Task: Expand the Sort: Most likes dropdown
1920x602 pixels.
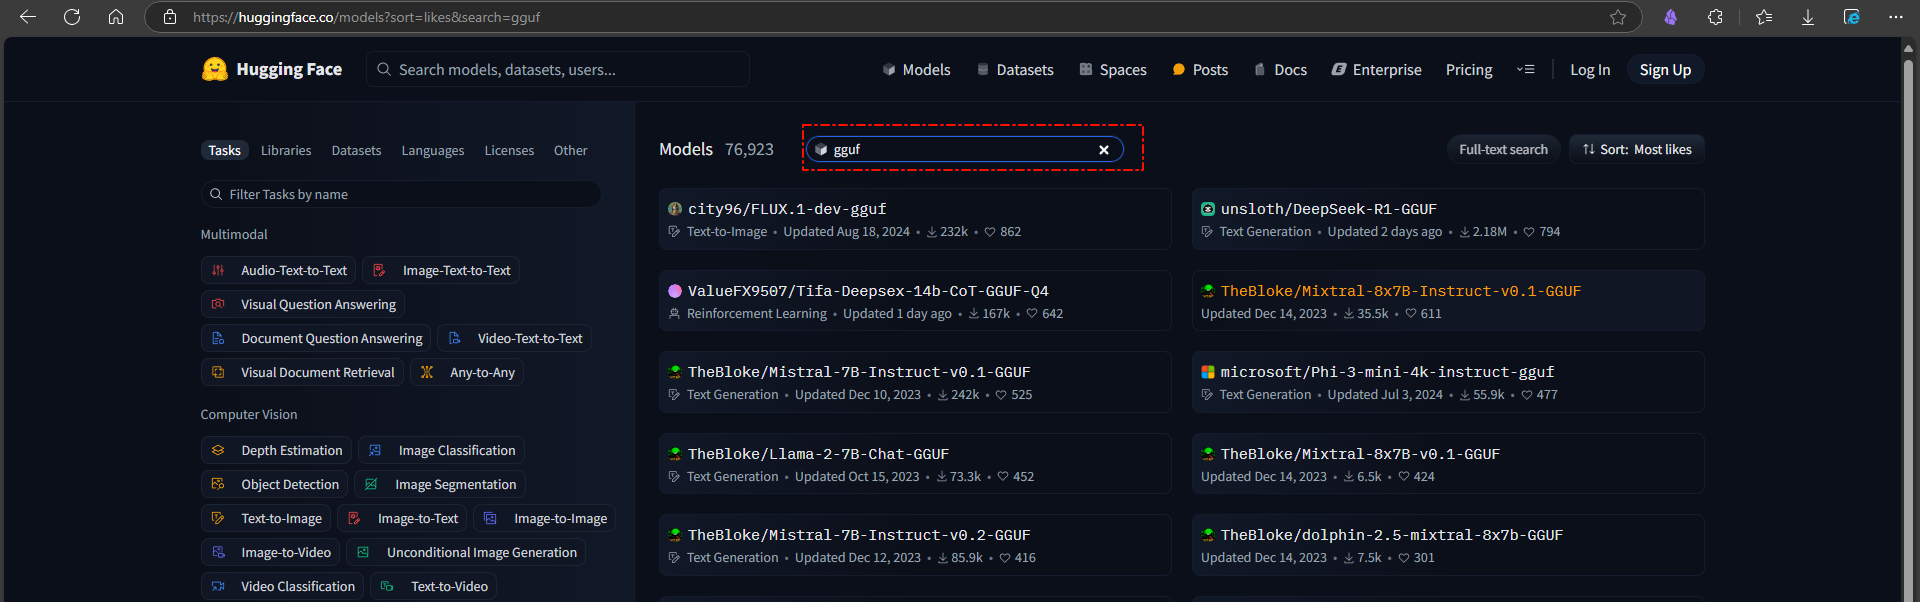Action: click(1637, 150)
